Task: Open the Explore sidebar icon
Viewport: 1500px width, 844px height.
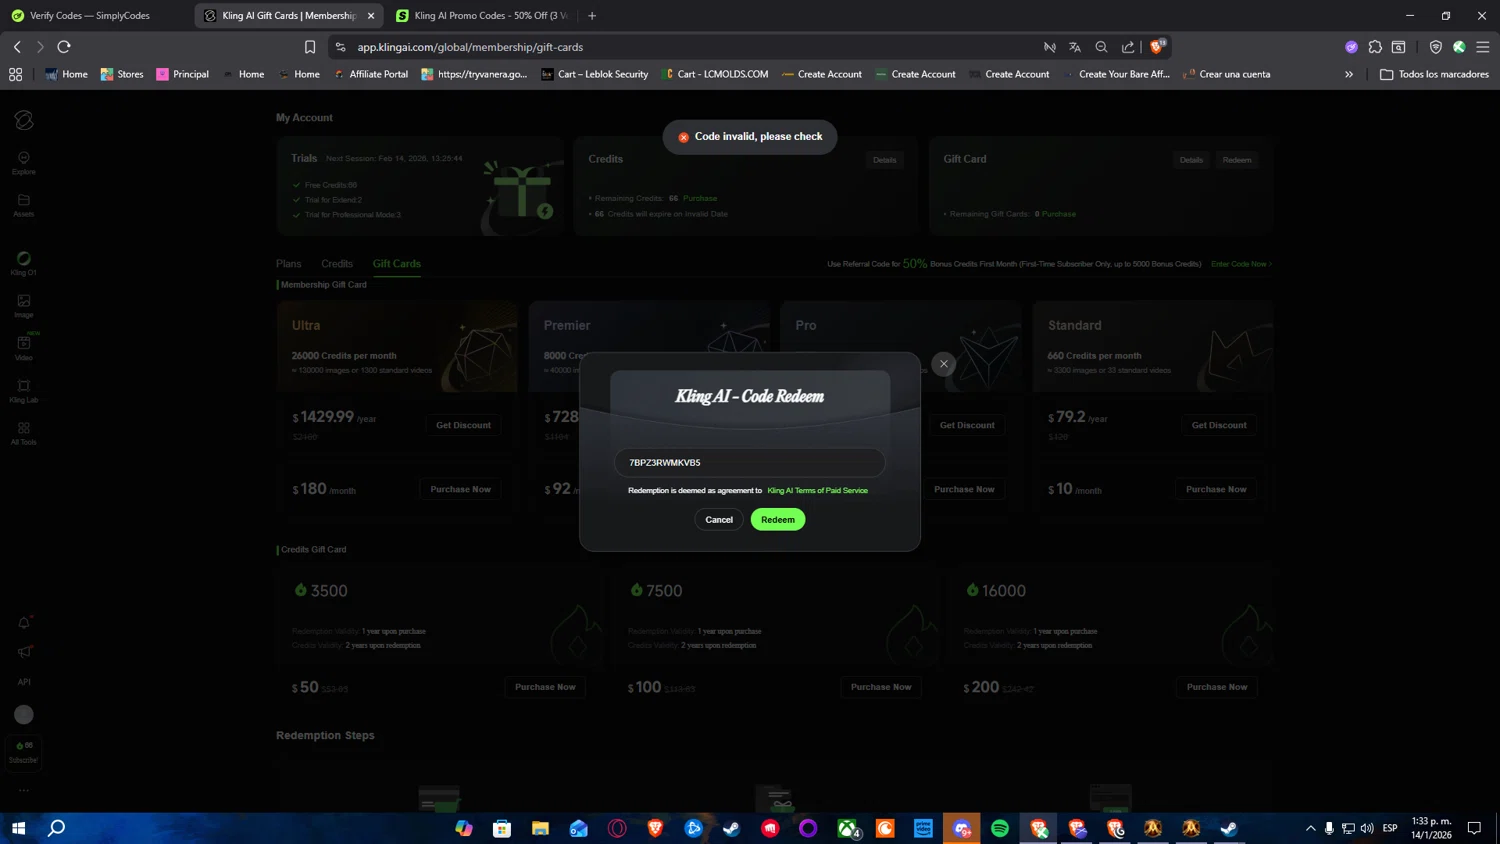Action: pos(24,163)
